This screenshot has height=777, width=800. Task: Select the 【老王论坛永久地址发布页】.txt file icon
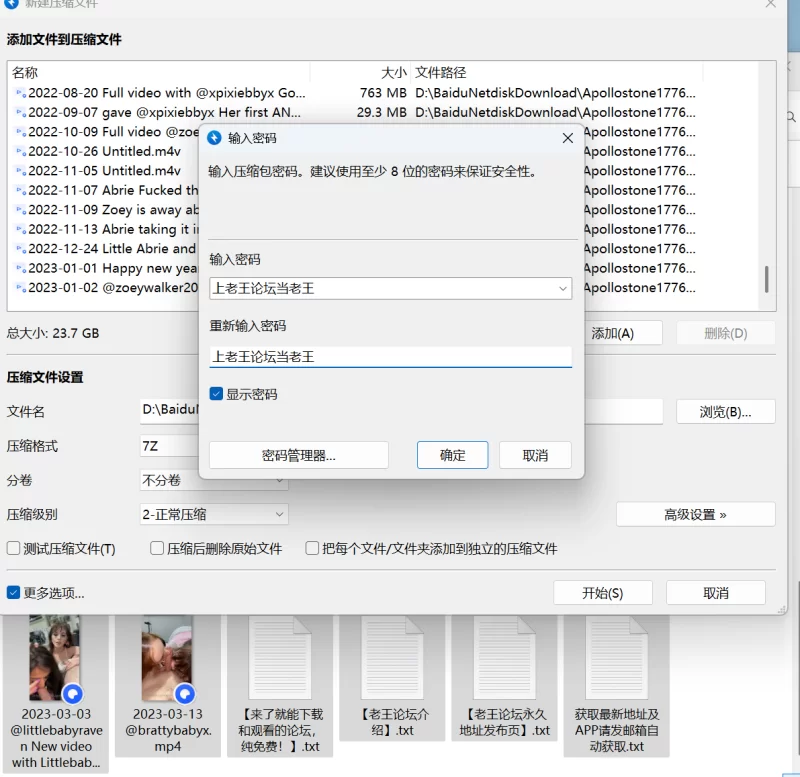click(x=504, y=658)
